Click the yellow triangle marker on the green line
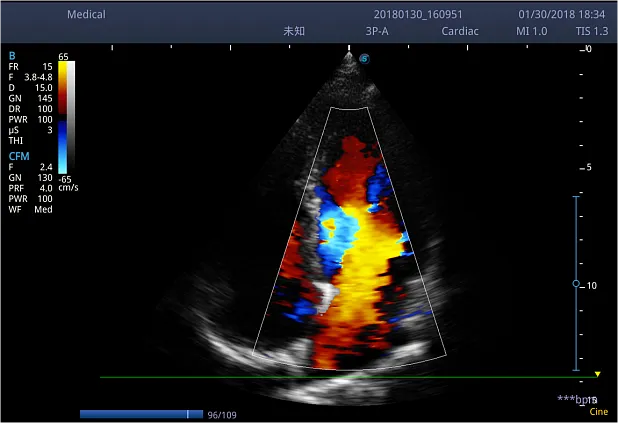The image size is (618, 423). [x=597, y=374]
